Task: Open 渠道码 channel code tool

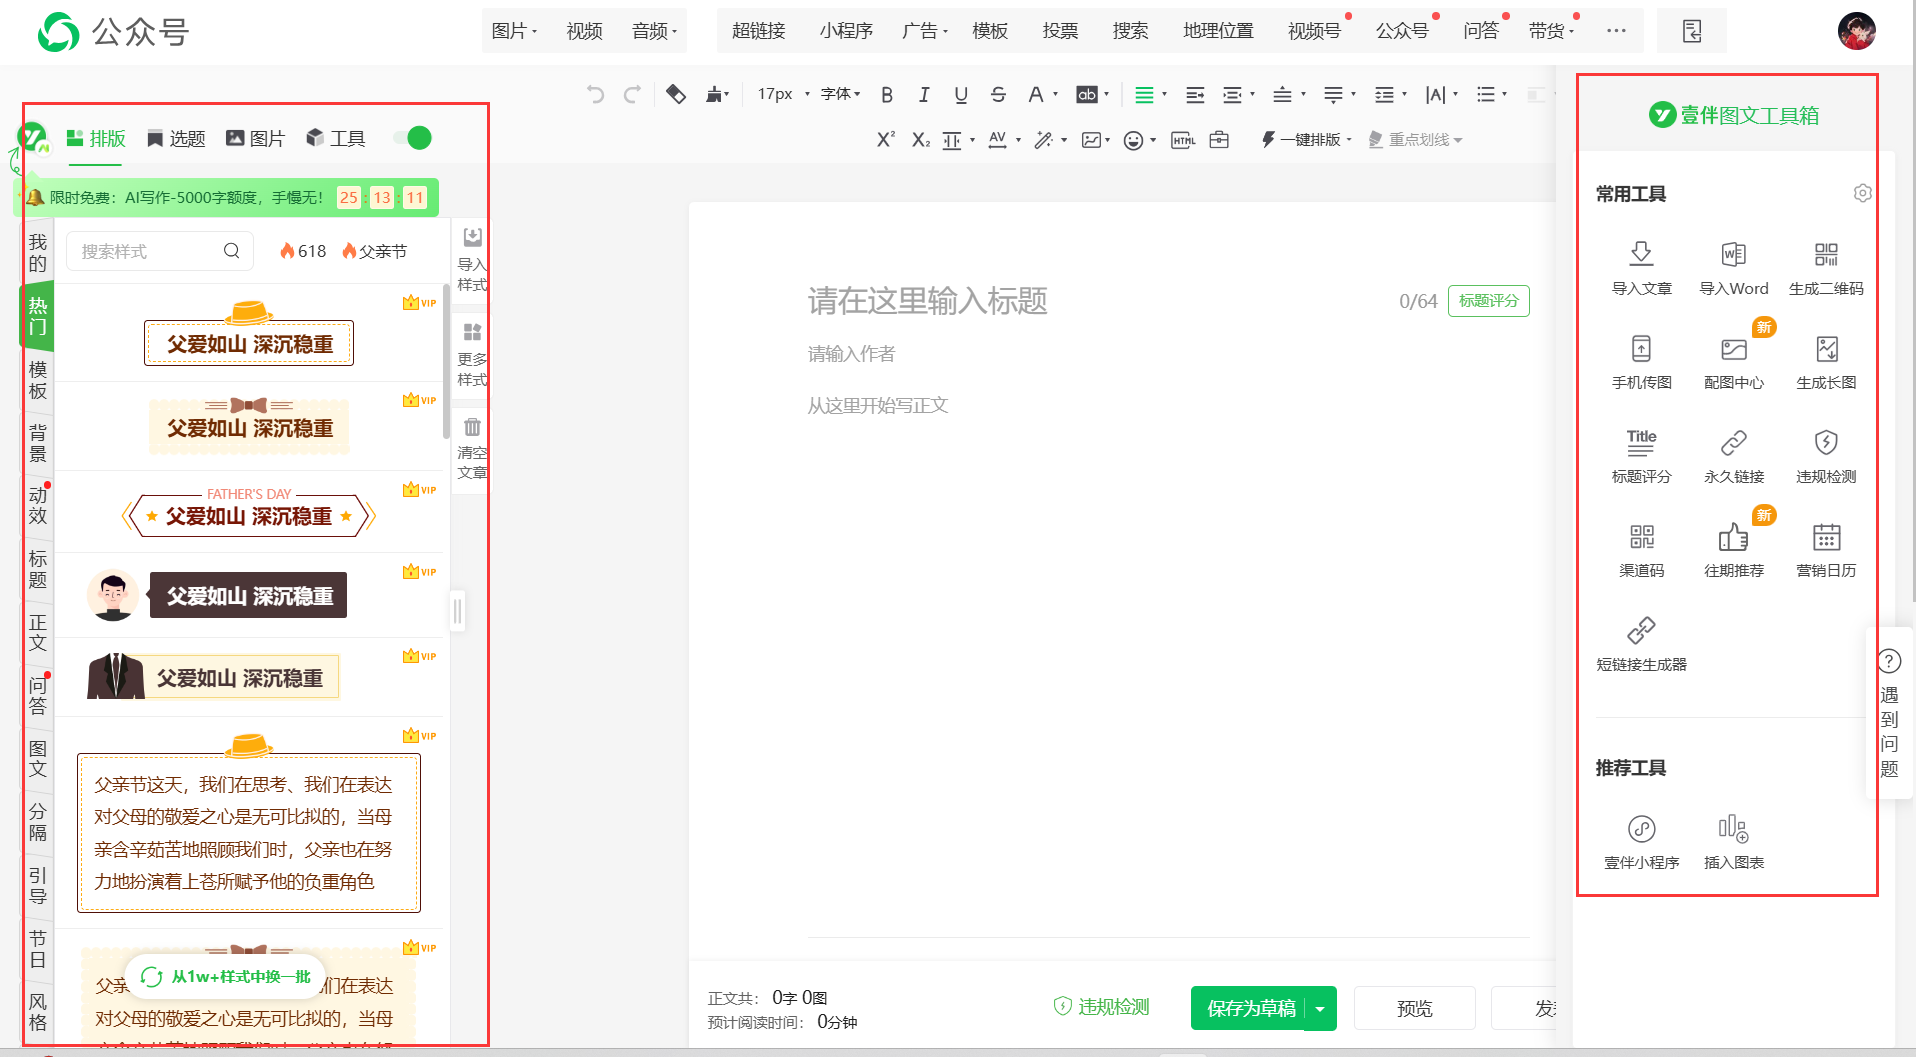Action: click(1641, 550)
